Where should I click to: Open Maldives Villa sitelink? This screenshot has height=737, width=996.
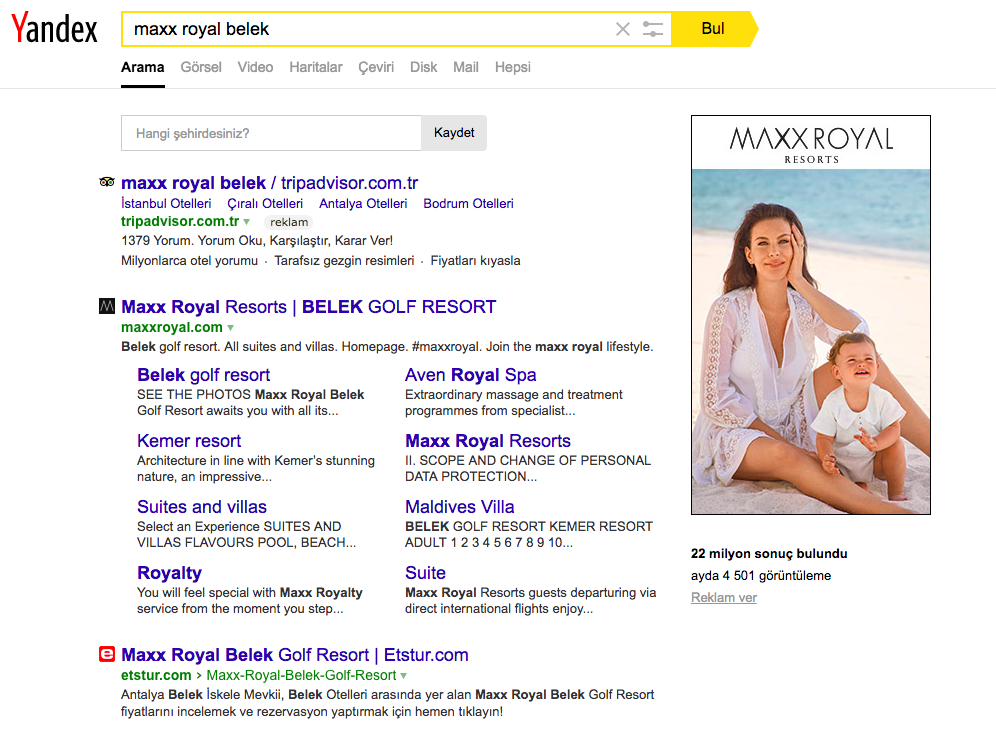(460, 507)
